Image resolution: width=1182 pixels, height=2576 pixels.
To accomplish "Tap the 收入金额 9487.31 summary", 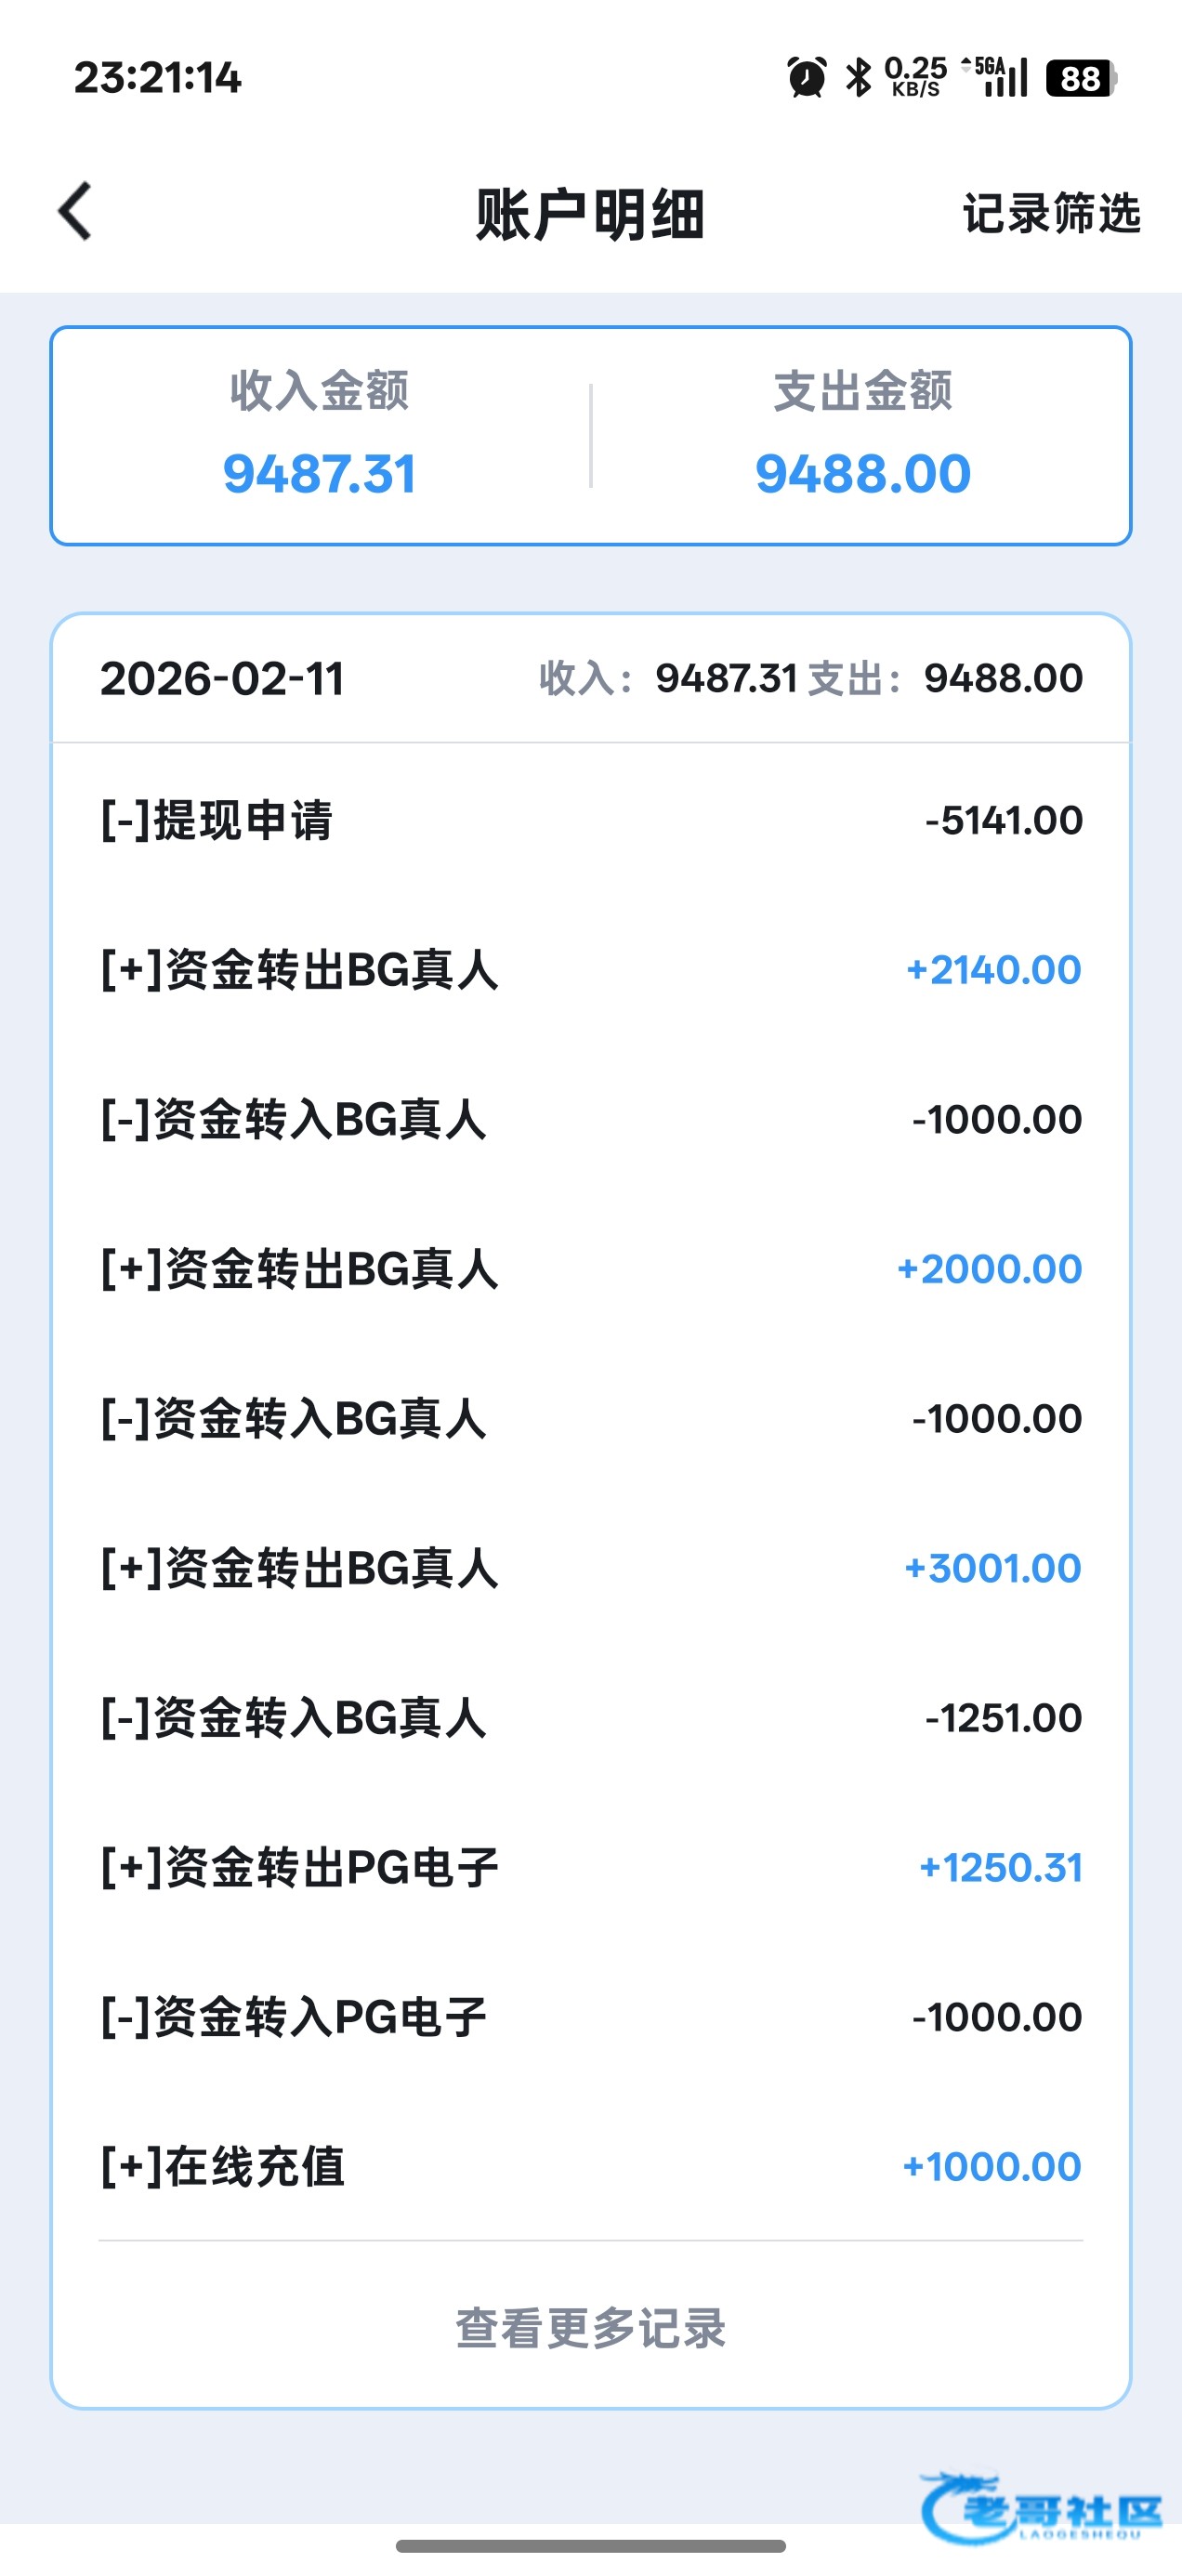I will [319, 436].
